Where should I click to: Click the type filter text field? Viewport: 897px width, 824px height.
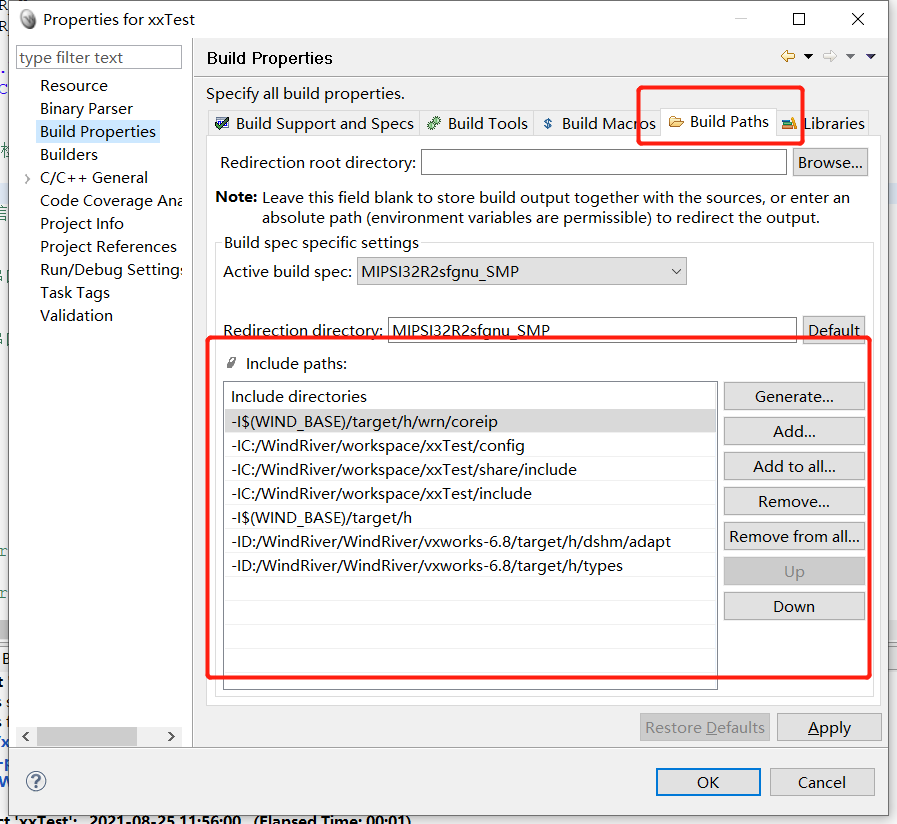pyautogui.click(x=97, y=57)
